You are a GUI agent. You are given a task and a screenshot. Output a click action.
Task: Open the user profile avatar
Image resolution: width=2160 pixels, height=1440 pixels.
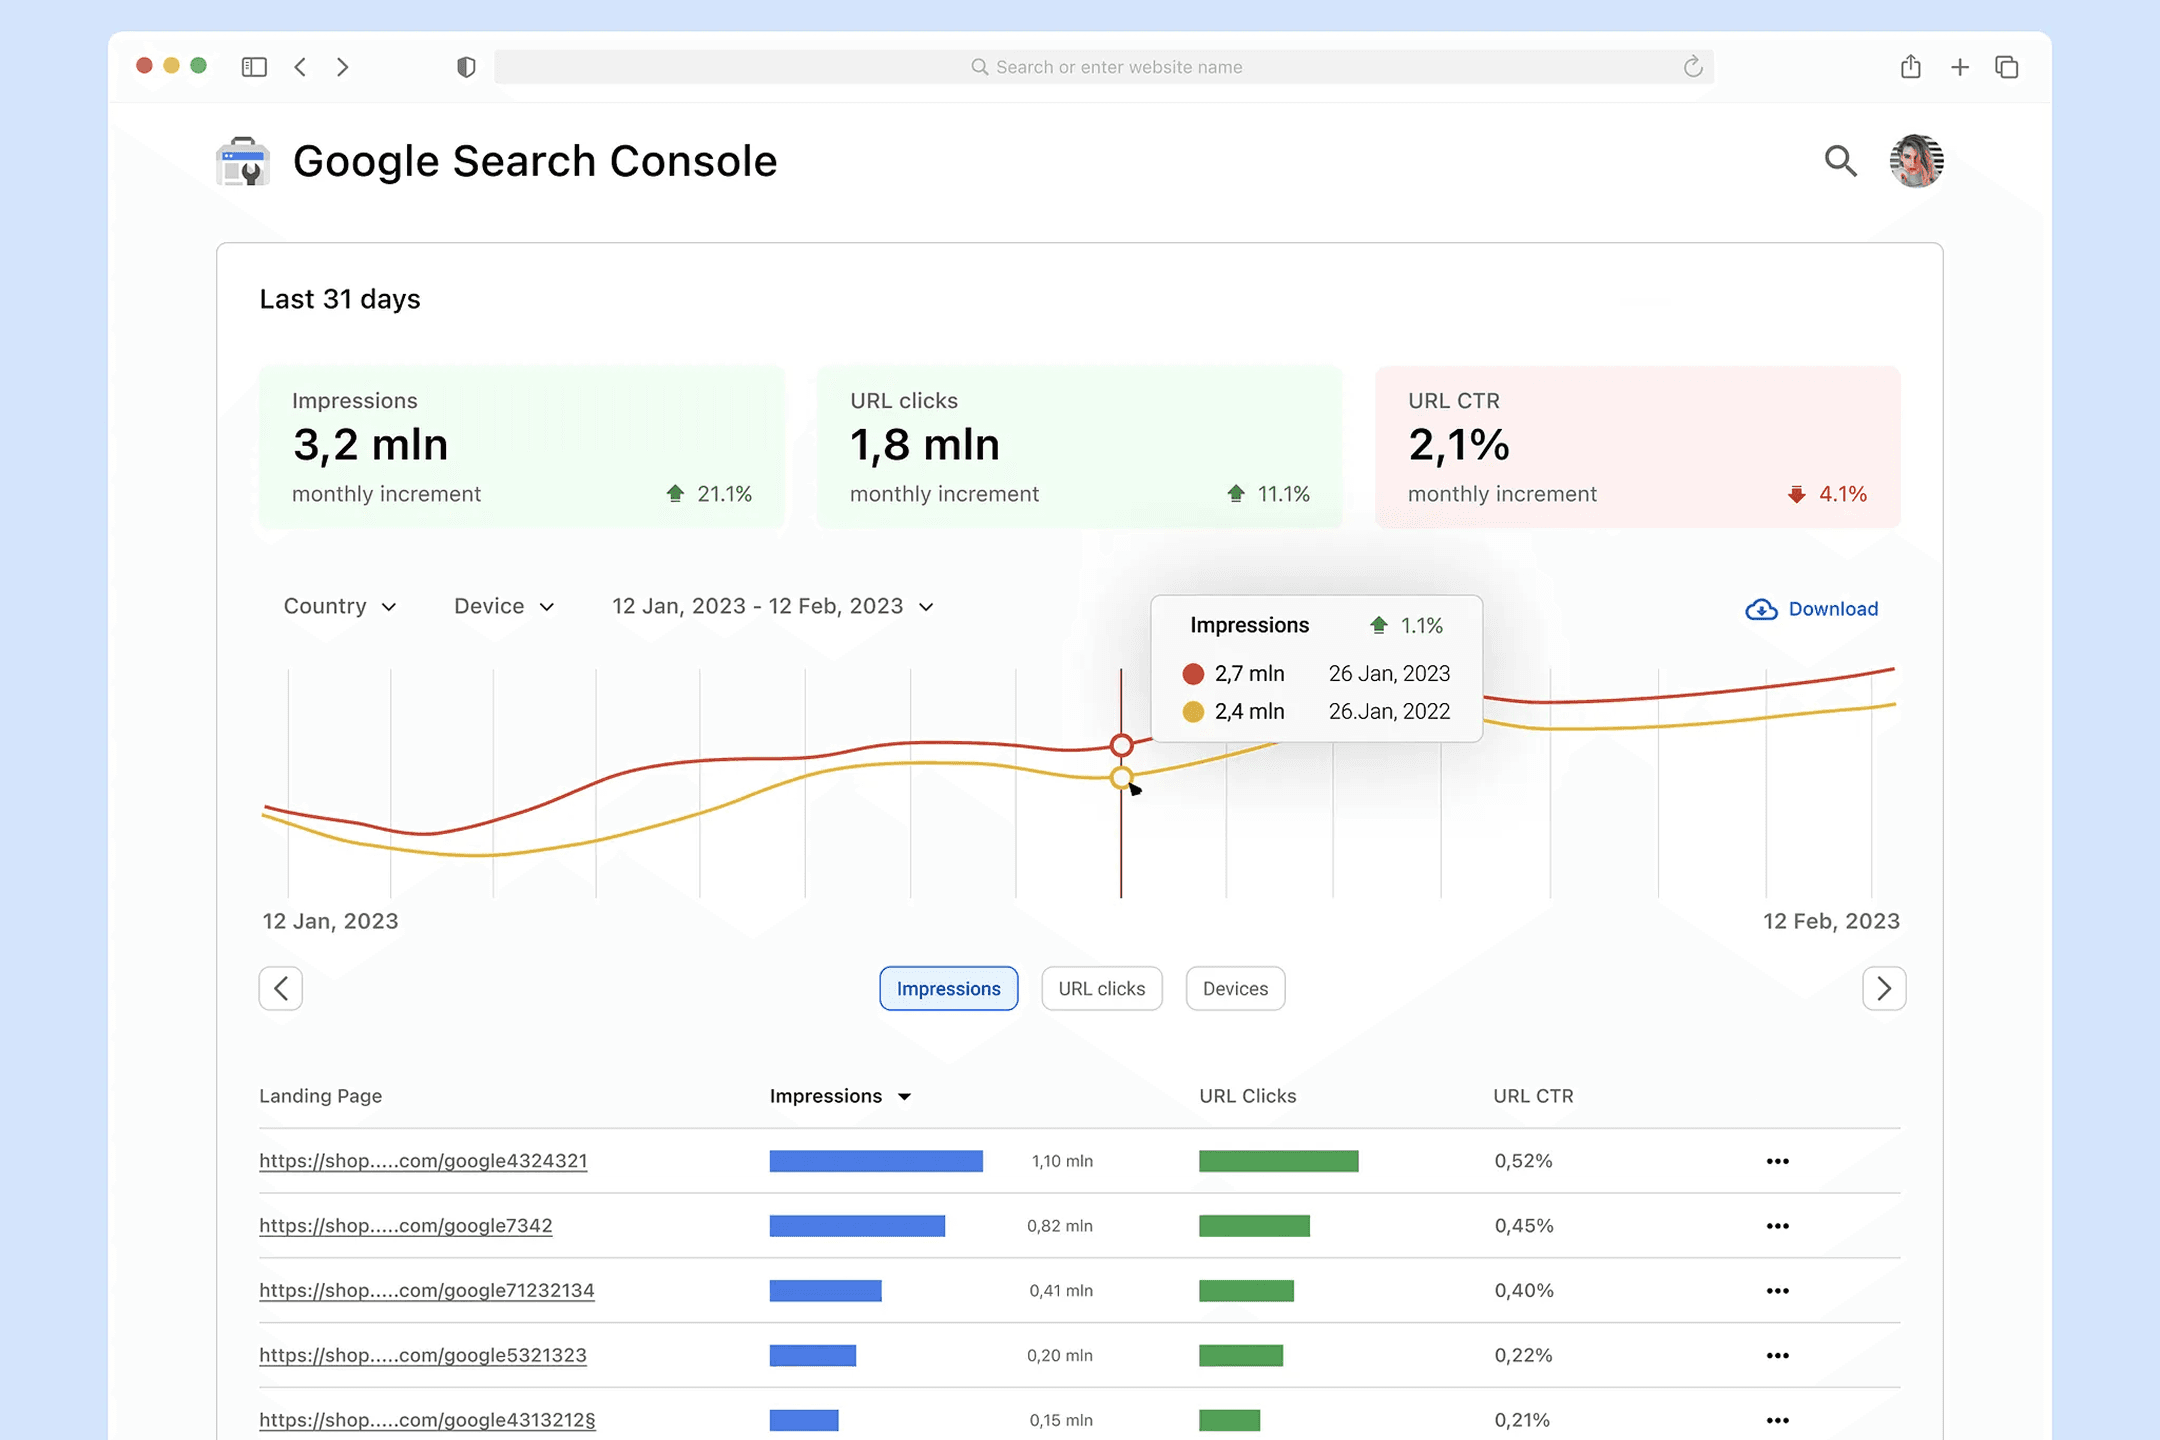click(x=1915, y=161)
